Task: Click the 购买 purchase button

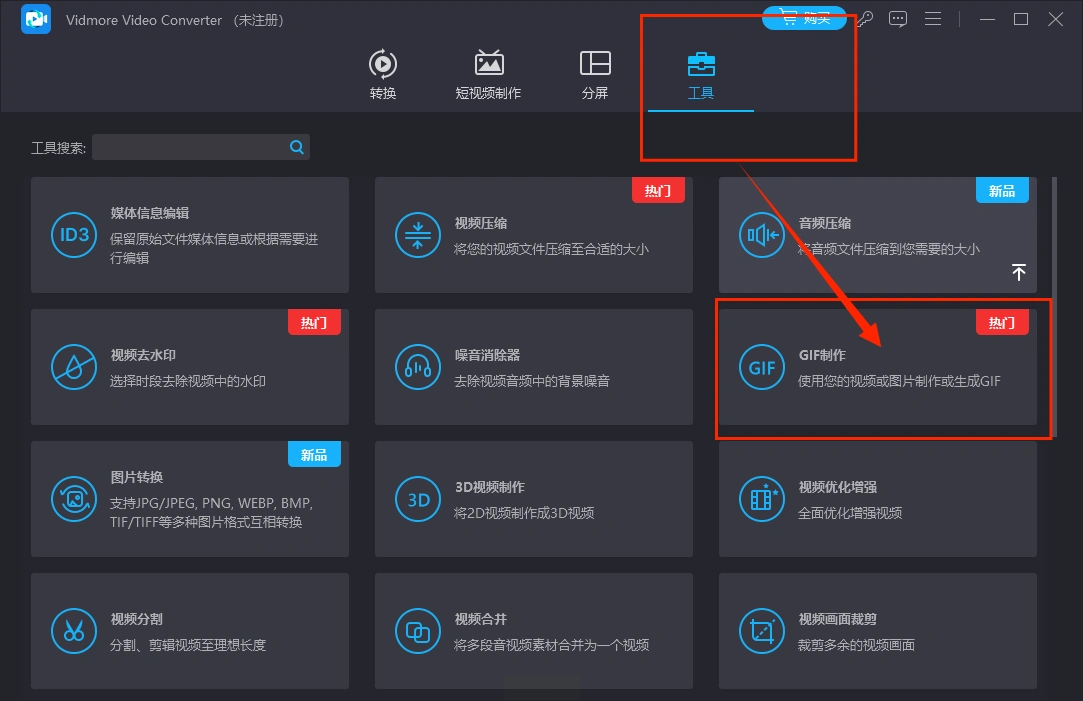Action: pos(805,19)
